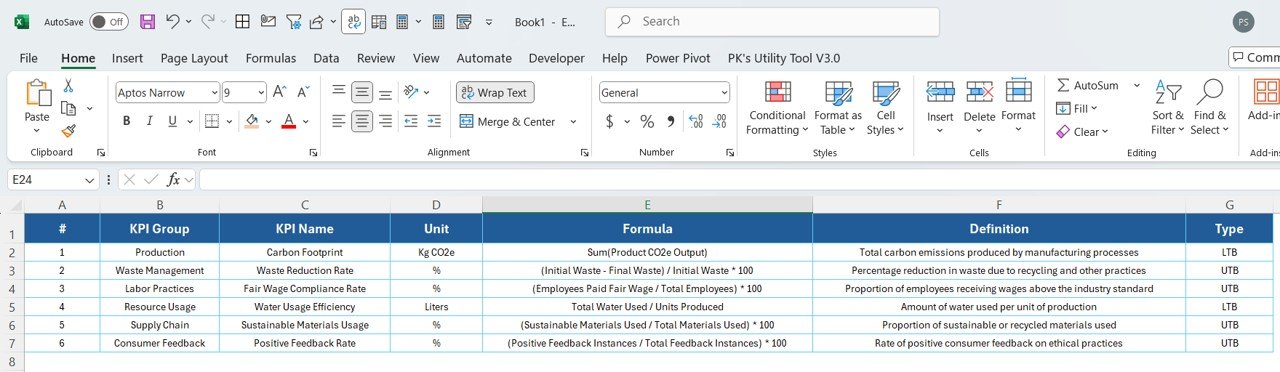This screenshot has width=1280, height=372.
Task: Open the Cell Styles gallery
Action: [885, 108]
